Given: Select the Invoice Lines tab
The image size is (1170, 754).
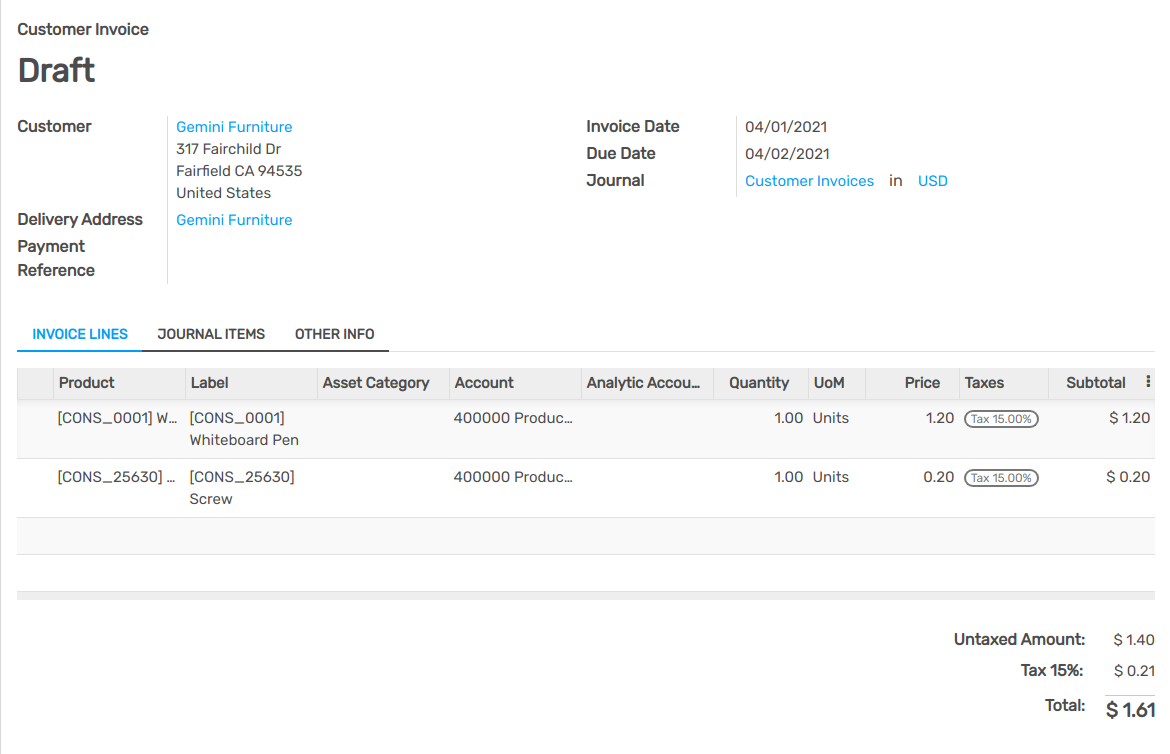Looking at the screenshot, I should [78, 334].
